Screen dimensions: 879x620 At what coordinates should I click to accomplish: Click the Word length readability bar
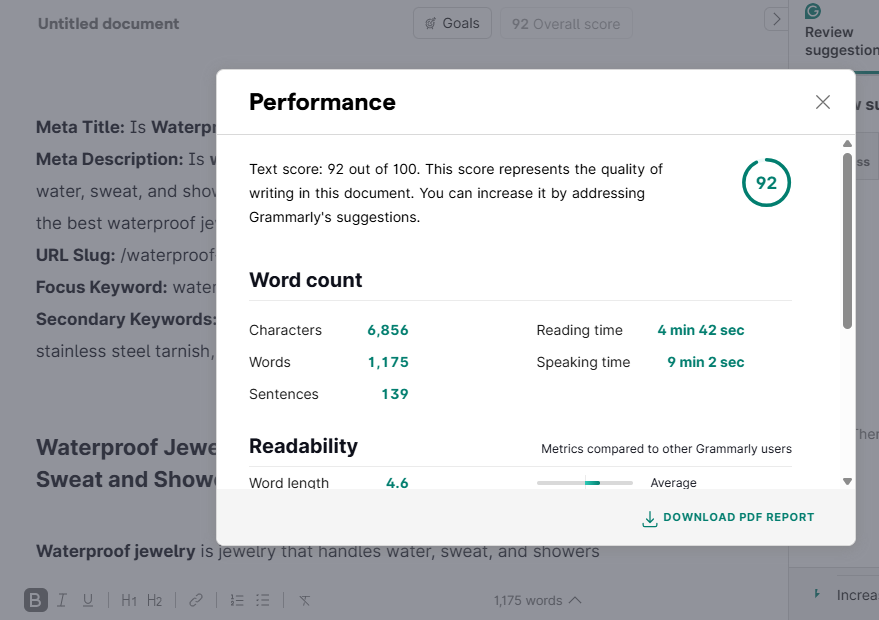point(585,483)
